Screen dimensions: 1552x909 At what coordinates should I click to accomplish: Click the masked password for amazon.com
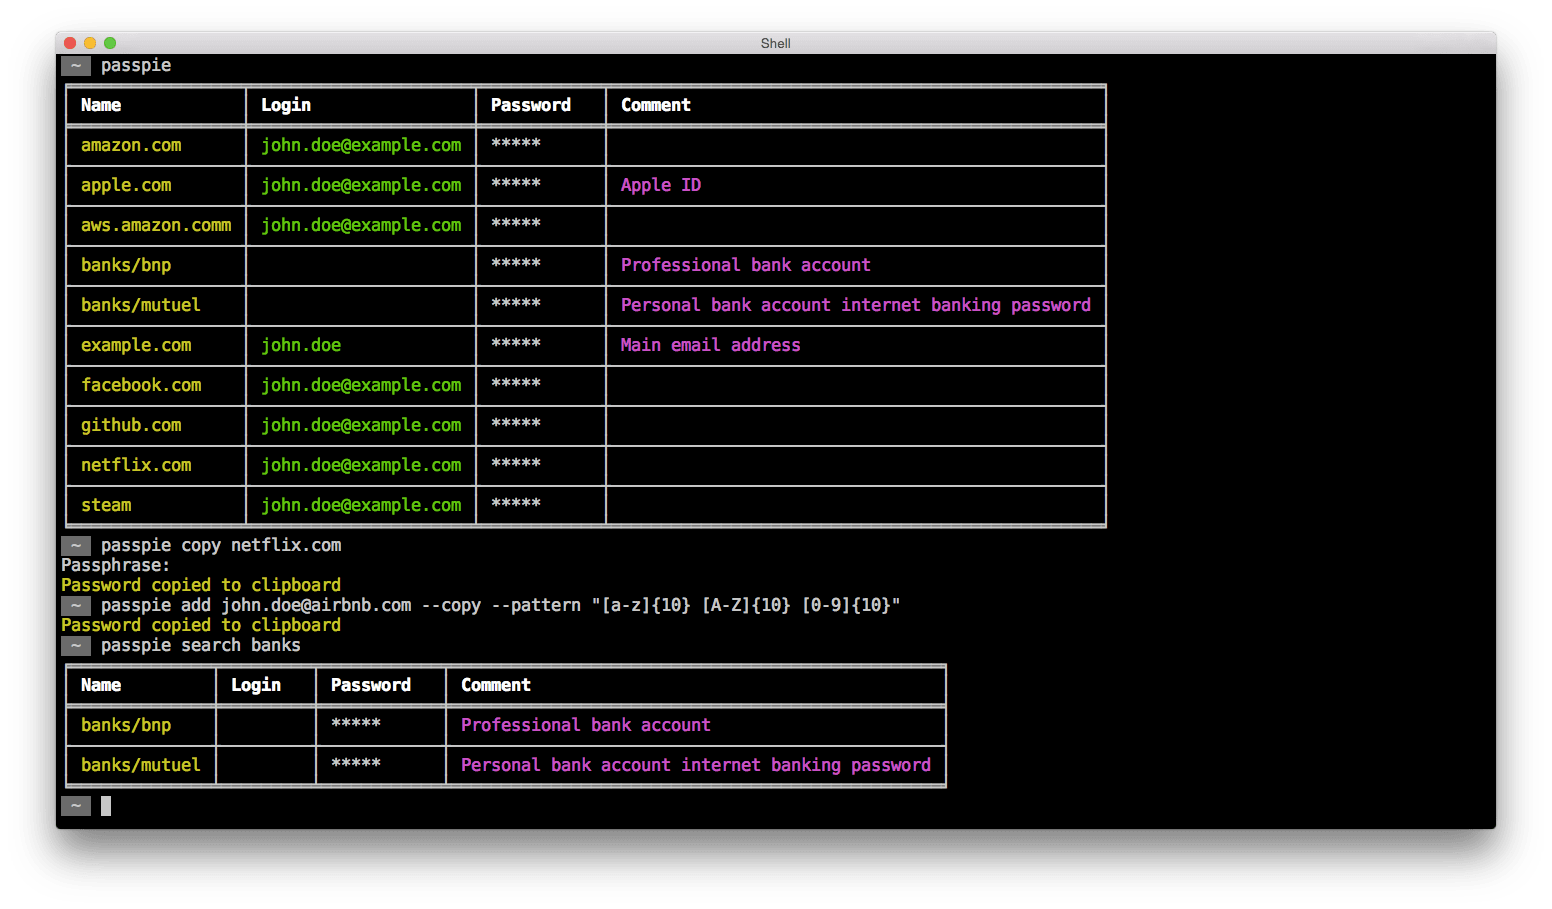tap(516, 143)
